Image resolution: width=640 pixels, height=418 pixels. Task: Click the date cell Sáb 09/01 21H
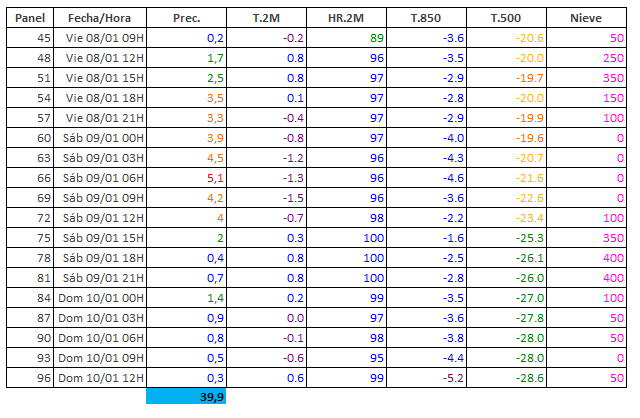point(100,278)
